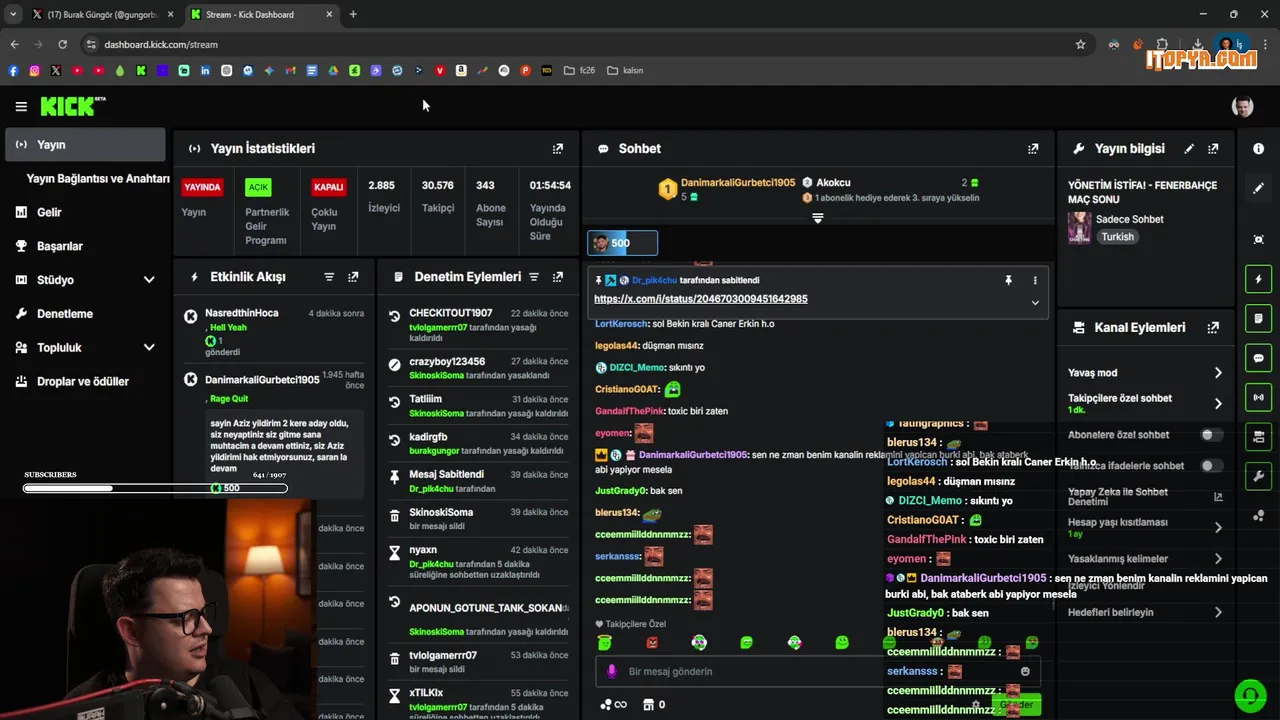The height and width of the screenshot is (720, 1280).
Task: Collapse the pinned message with chevron
Action: (1035, 303)
